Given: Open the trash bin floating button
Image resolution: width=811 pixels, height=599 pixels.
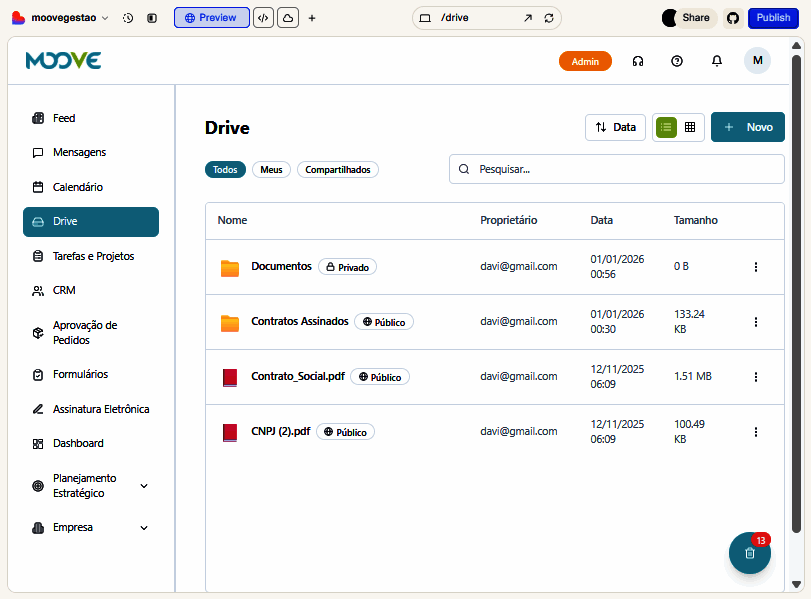Looking at the screenshot, I should [749, 553].
